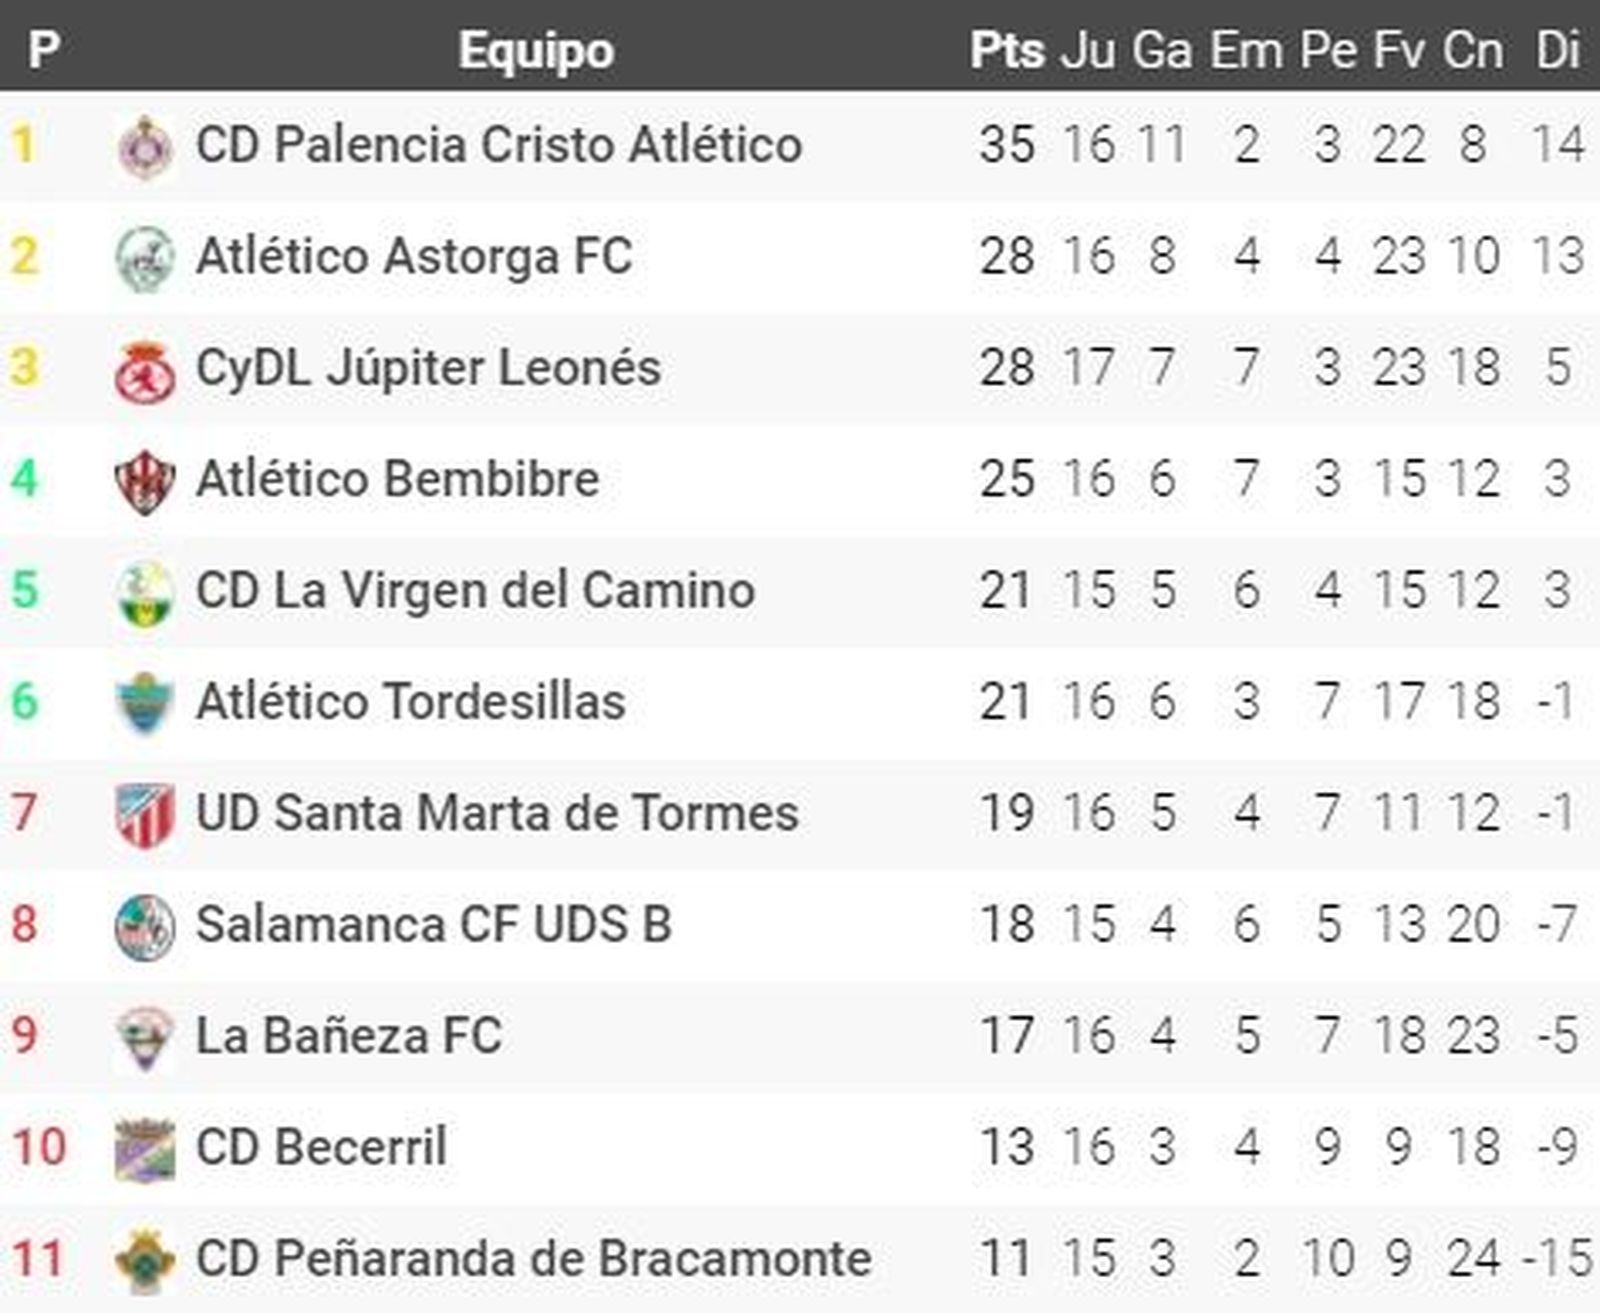Click the CD Peñaranda de Bracamonte crest
The image size is (1600, 1313).
[145, 1260]
